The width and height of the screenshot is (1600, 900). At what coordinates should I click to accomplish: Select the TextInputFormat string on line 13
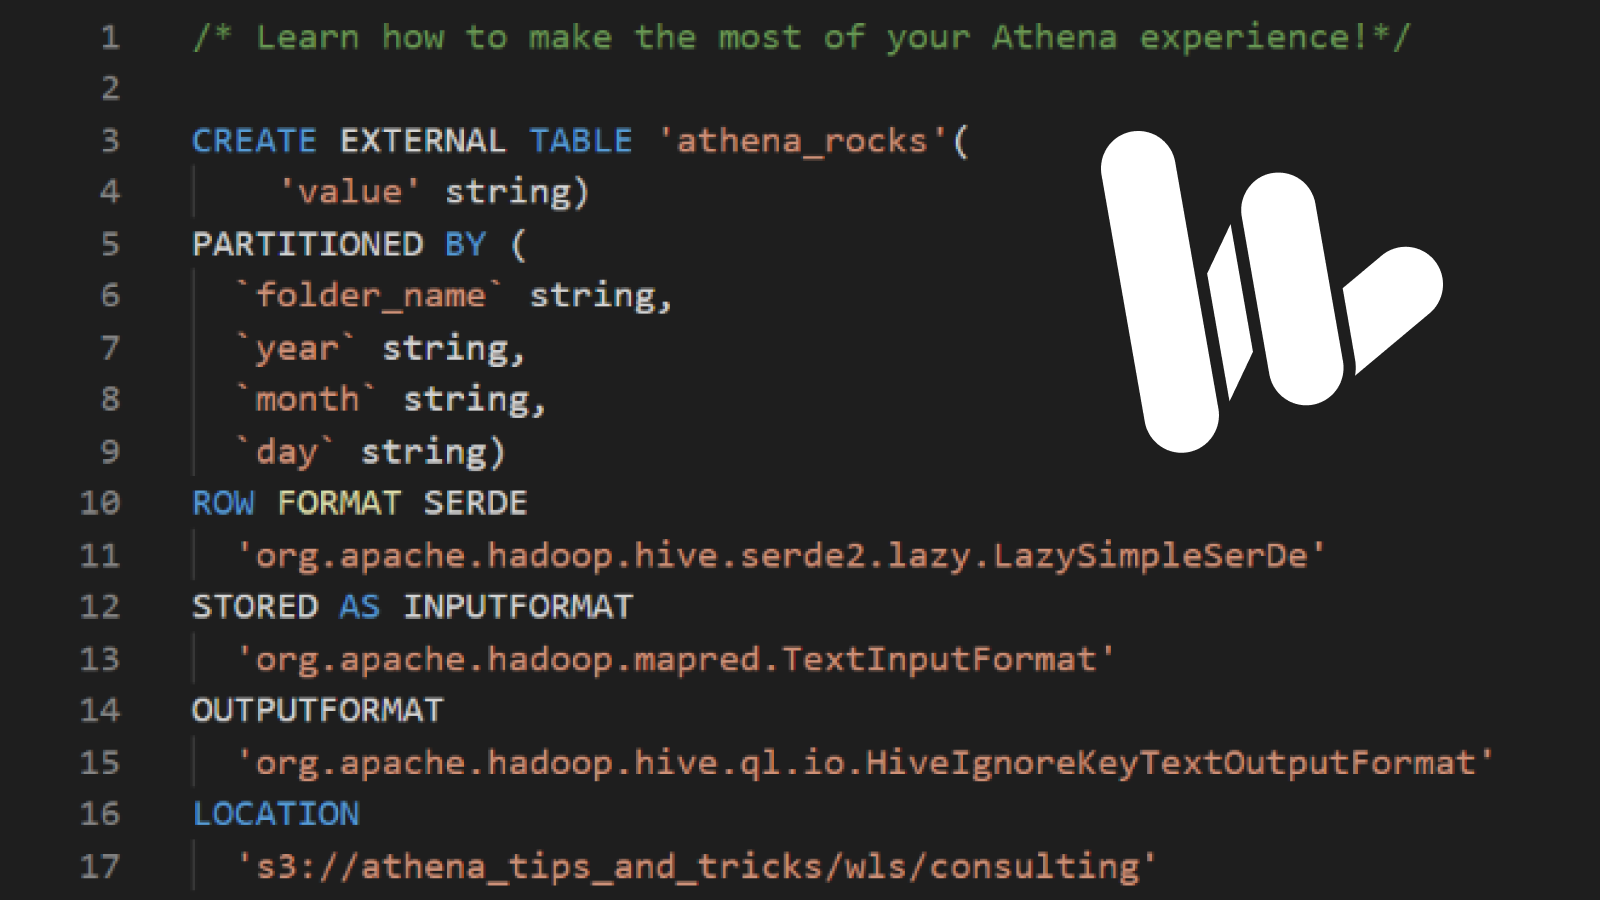pyautogui.click(x=675, y=659)
